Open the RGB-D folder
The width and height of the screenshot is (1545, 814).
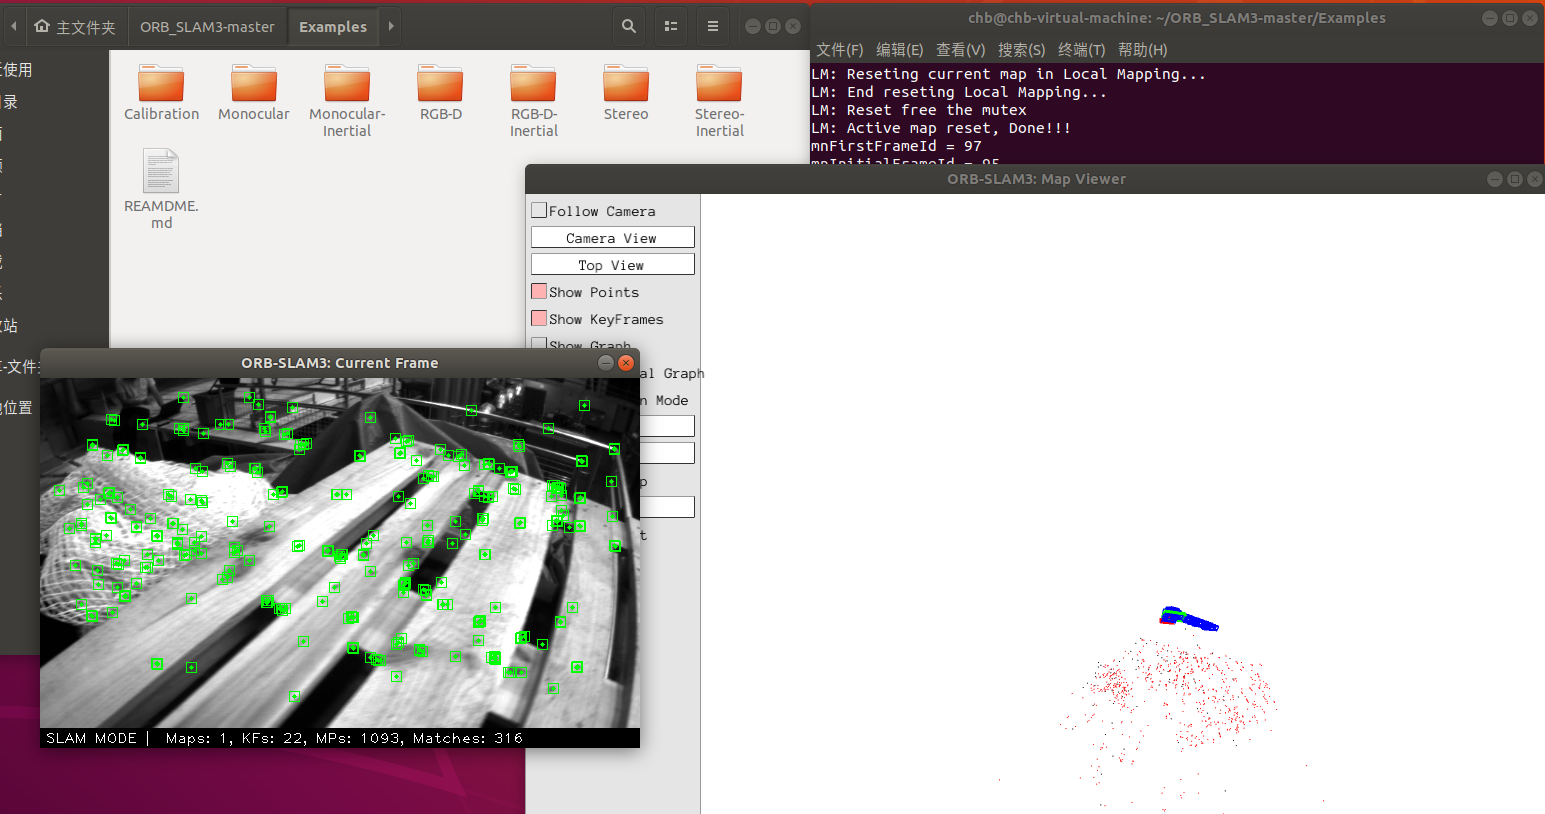click(x=440, y=92)
